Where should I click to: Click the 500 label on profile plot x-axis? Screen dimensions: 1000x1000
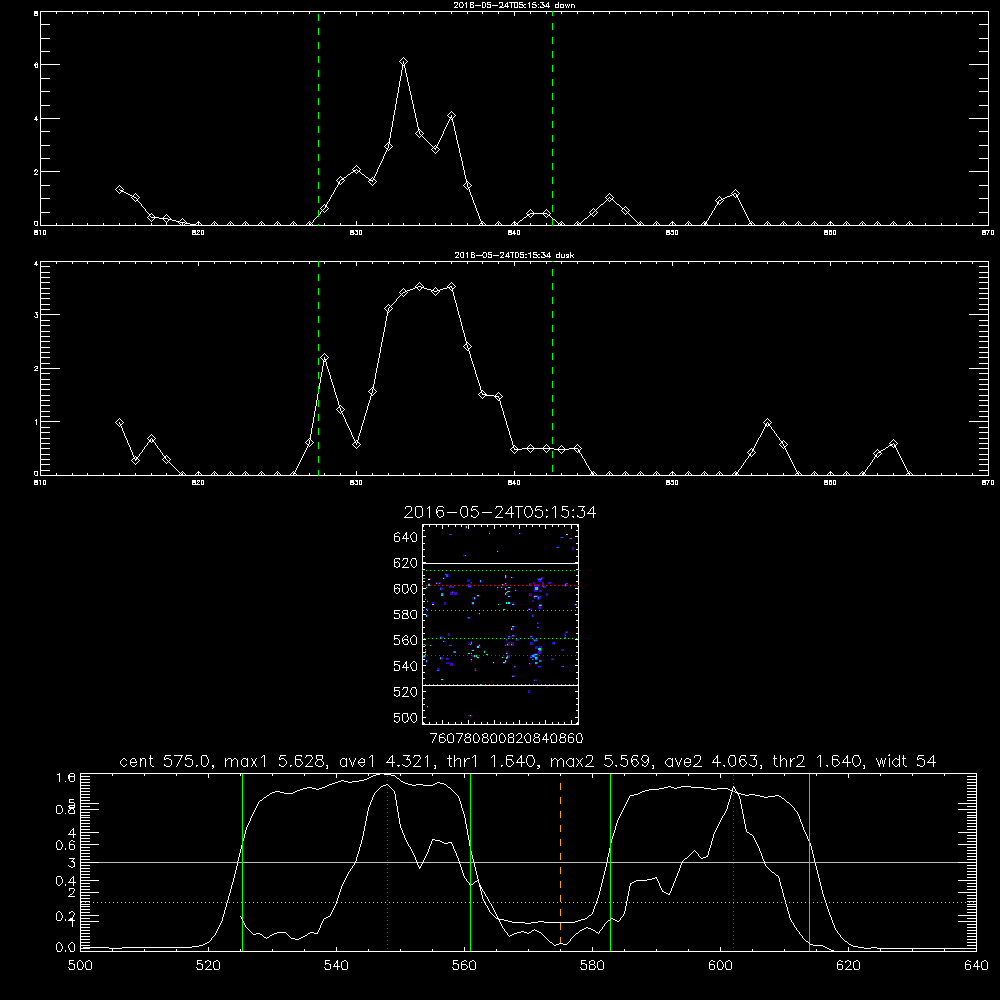pos(80,966)
